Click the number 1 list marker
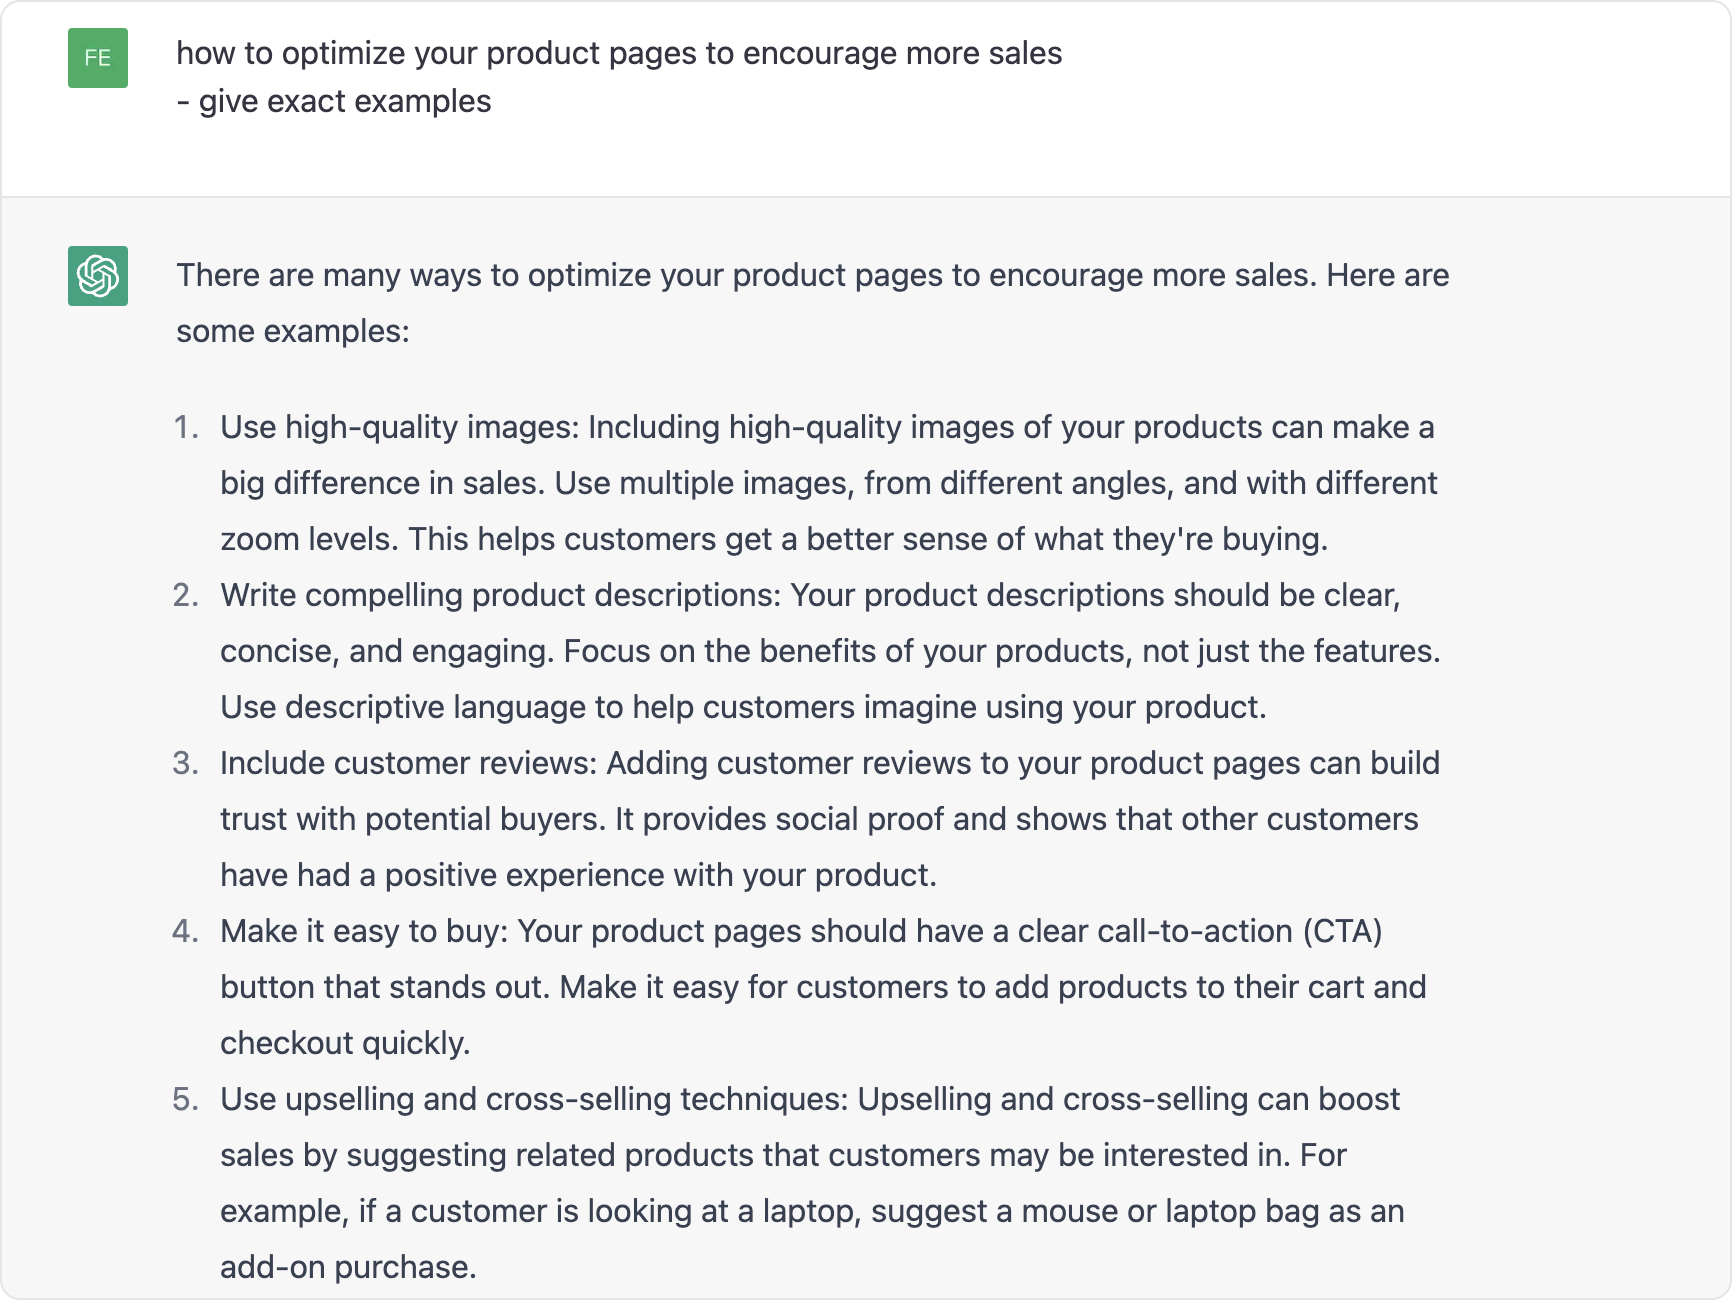The height and width of the screenshot is (1300, 1732). [x=186, y=427]
